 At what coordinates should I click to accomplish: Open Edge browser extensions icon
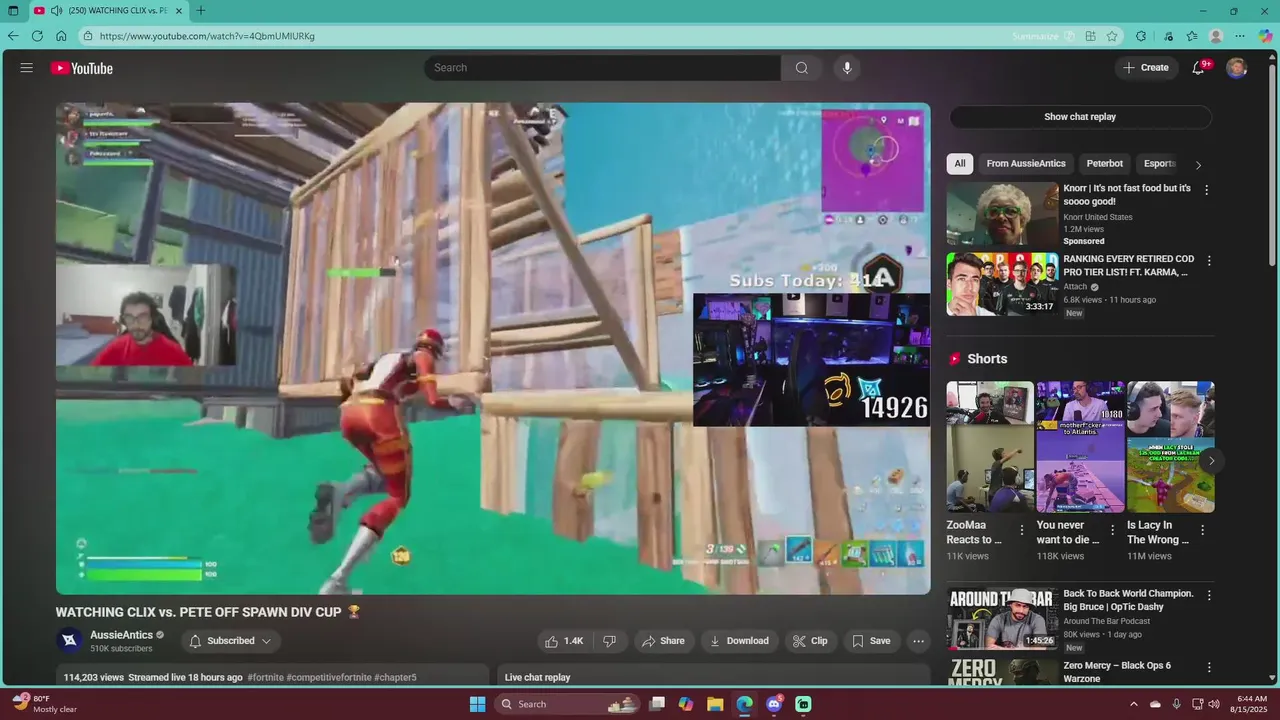(x=1141, y=36)
